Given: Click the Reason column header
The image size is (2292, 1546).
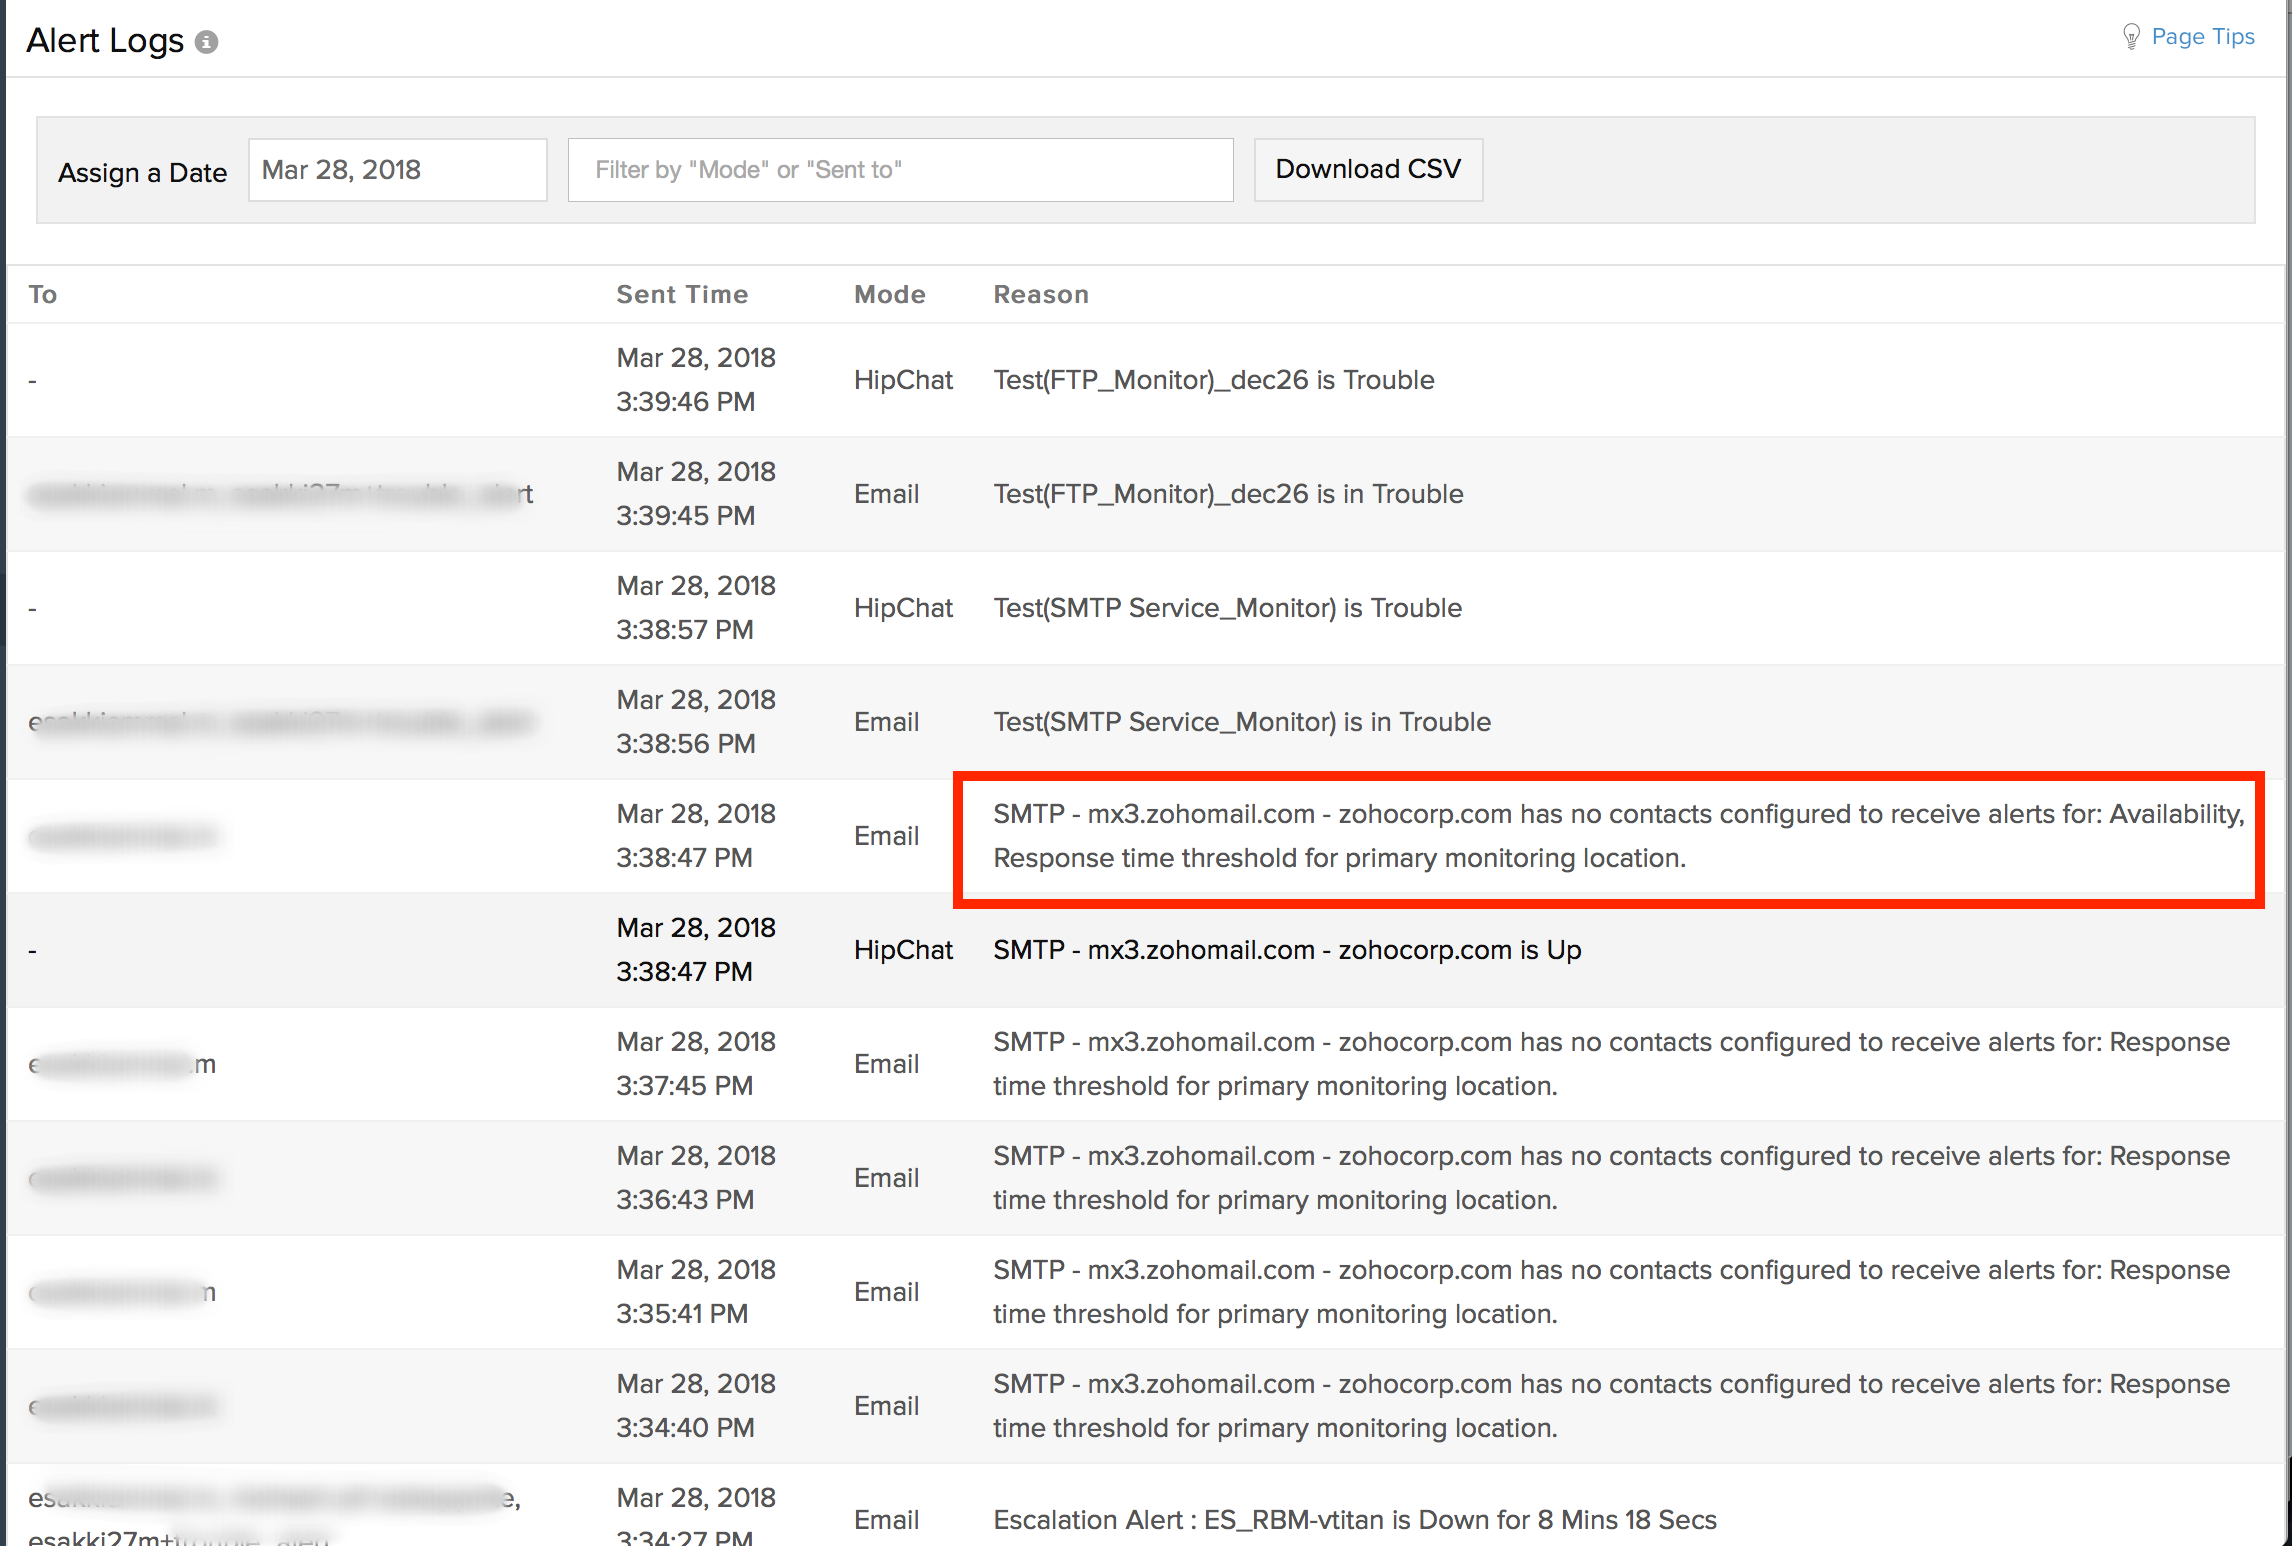Looking at the screenshot, I should 1041,293.
